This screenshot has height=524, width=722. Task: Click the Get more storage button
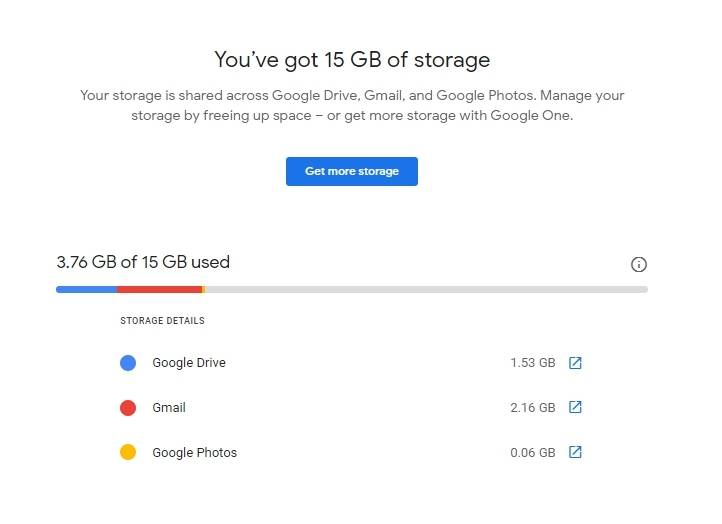pos(351,171)
